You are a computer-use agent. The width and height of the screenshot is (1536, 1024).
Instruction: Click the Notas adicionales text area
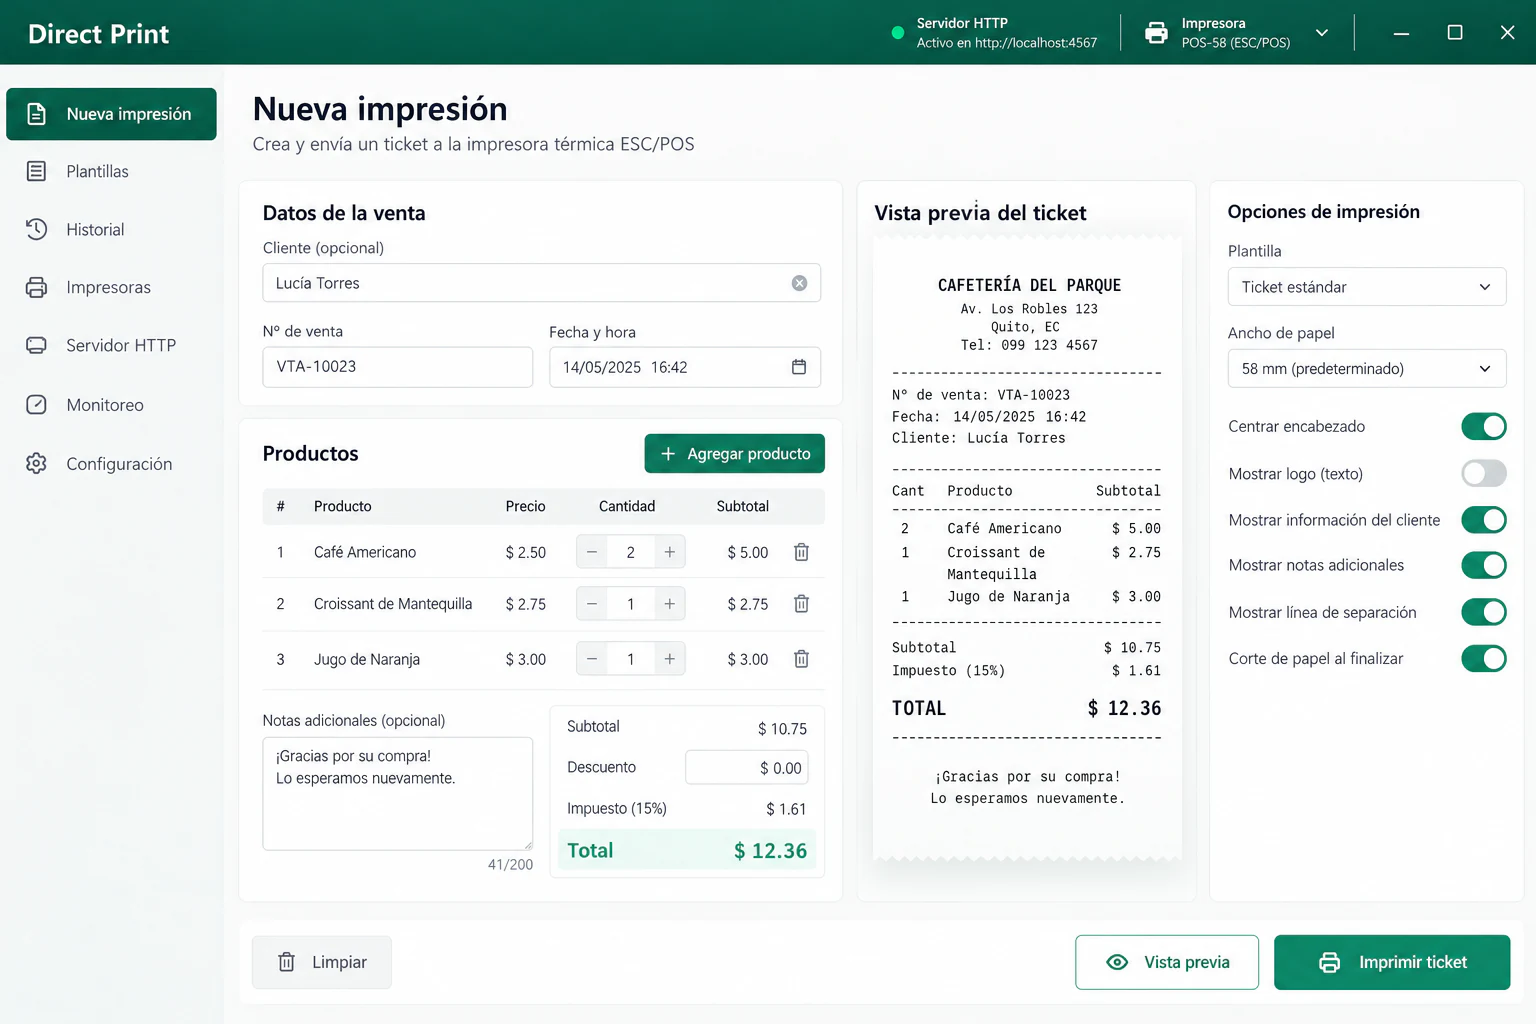pos(398,794)
